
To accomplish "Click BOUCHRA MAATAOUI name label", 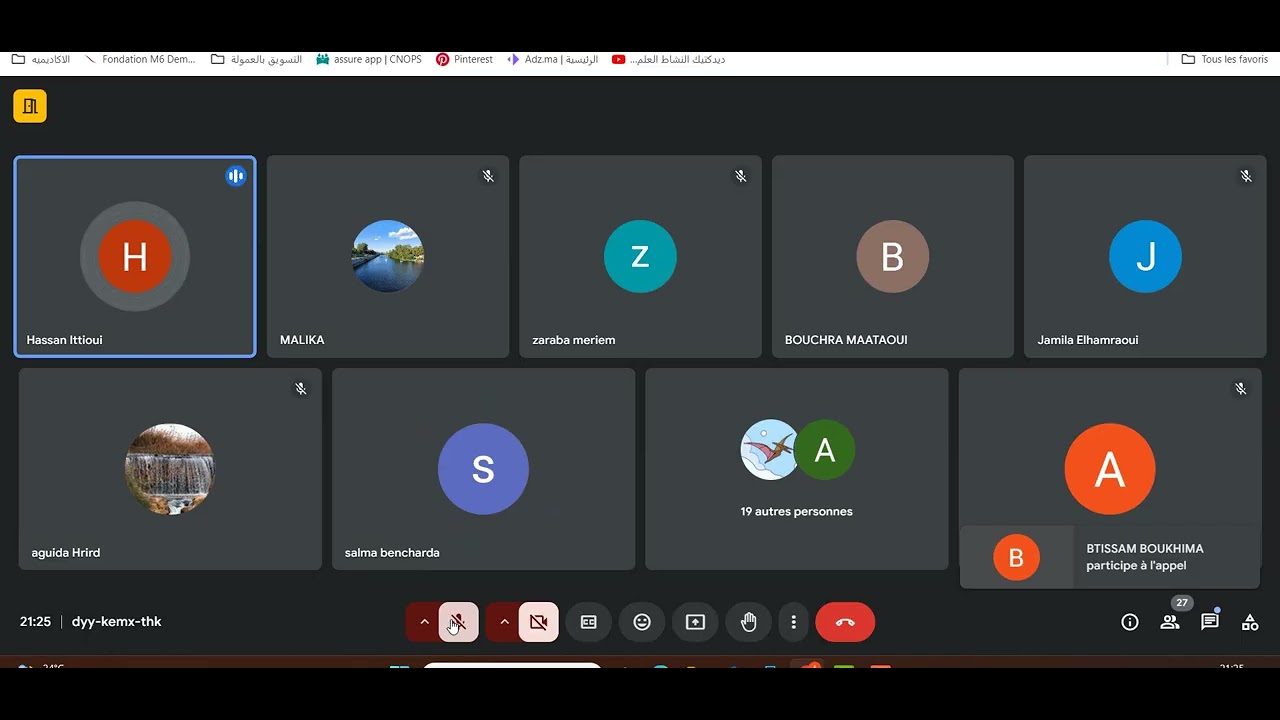I will 846,340.
